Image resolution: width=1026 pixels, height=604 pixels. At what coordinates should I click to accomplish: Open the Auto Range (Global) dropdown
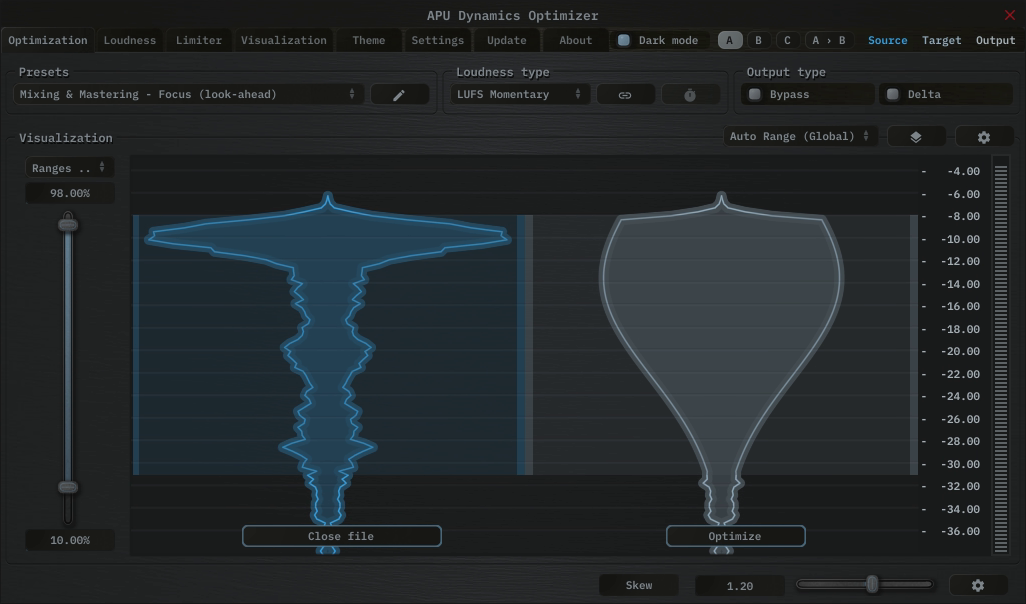point(800,137)
